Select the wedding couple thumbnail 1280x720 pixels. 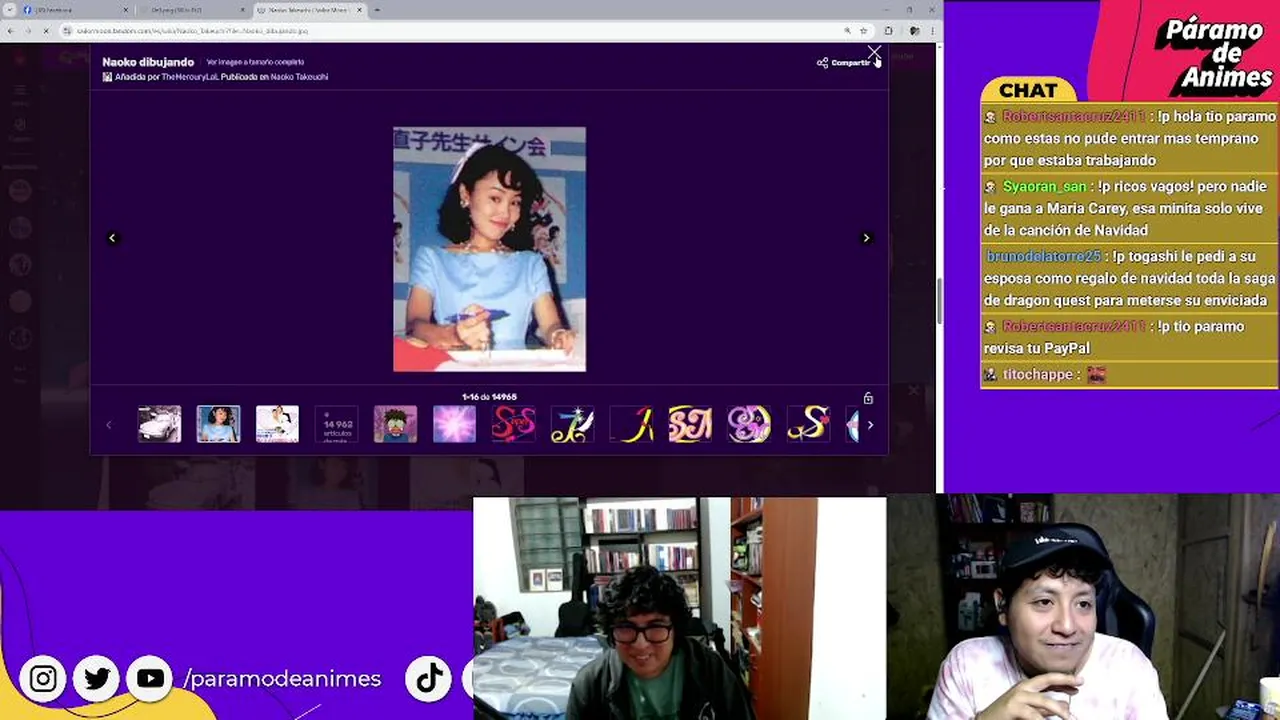(277, 425)
